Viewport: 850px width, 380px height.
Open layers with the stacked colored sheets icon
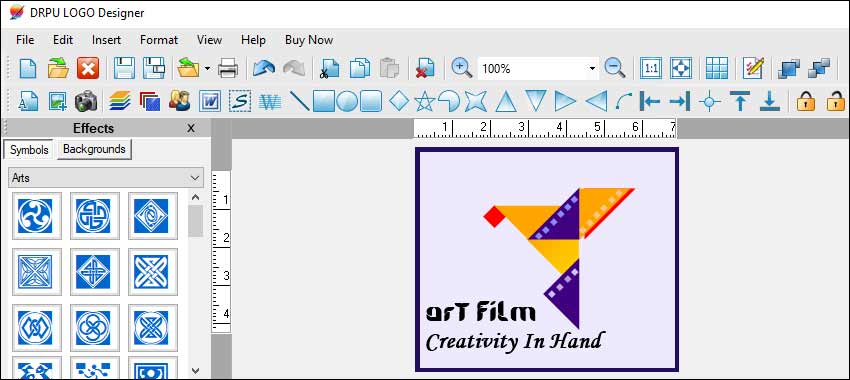120,101
